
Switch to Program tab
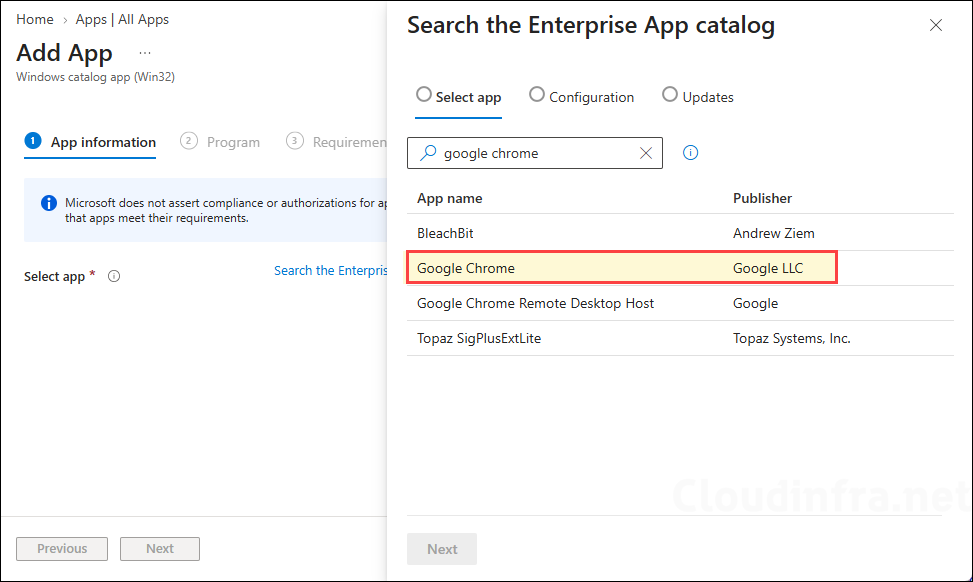tap(220, 142)
